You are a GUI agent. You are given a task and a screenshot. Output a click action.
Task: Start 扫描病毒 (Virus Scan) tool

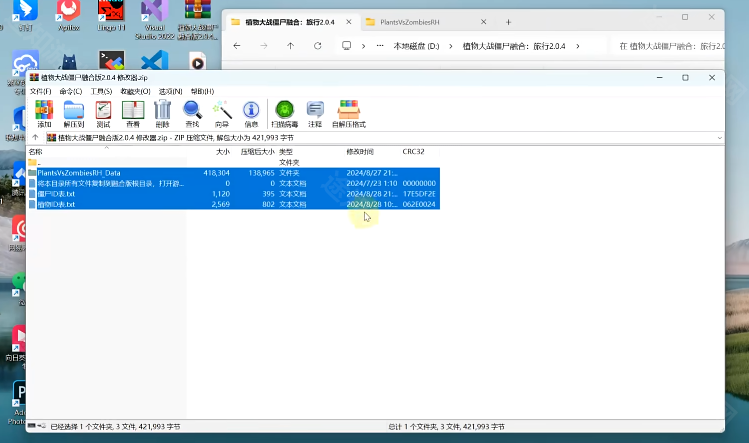click(x=283, y=114)
